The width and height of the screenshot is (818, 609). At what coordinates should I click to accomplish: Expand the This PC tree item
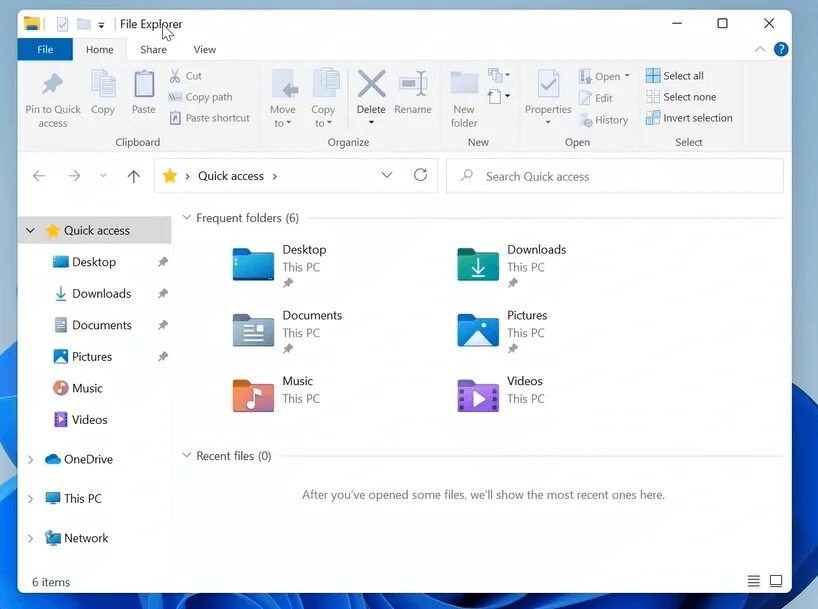(x=30, y=498)
